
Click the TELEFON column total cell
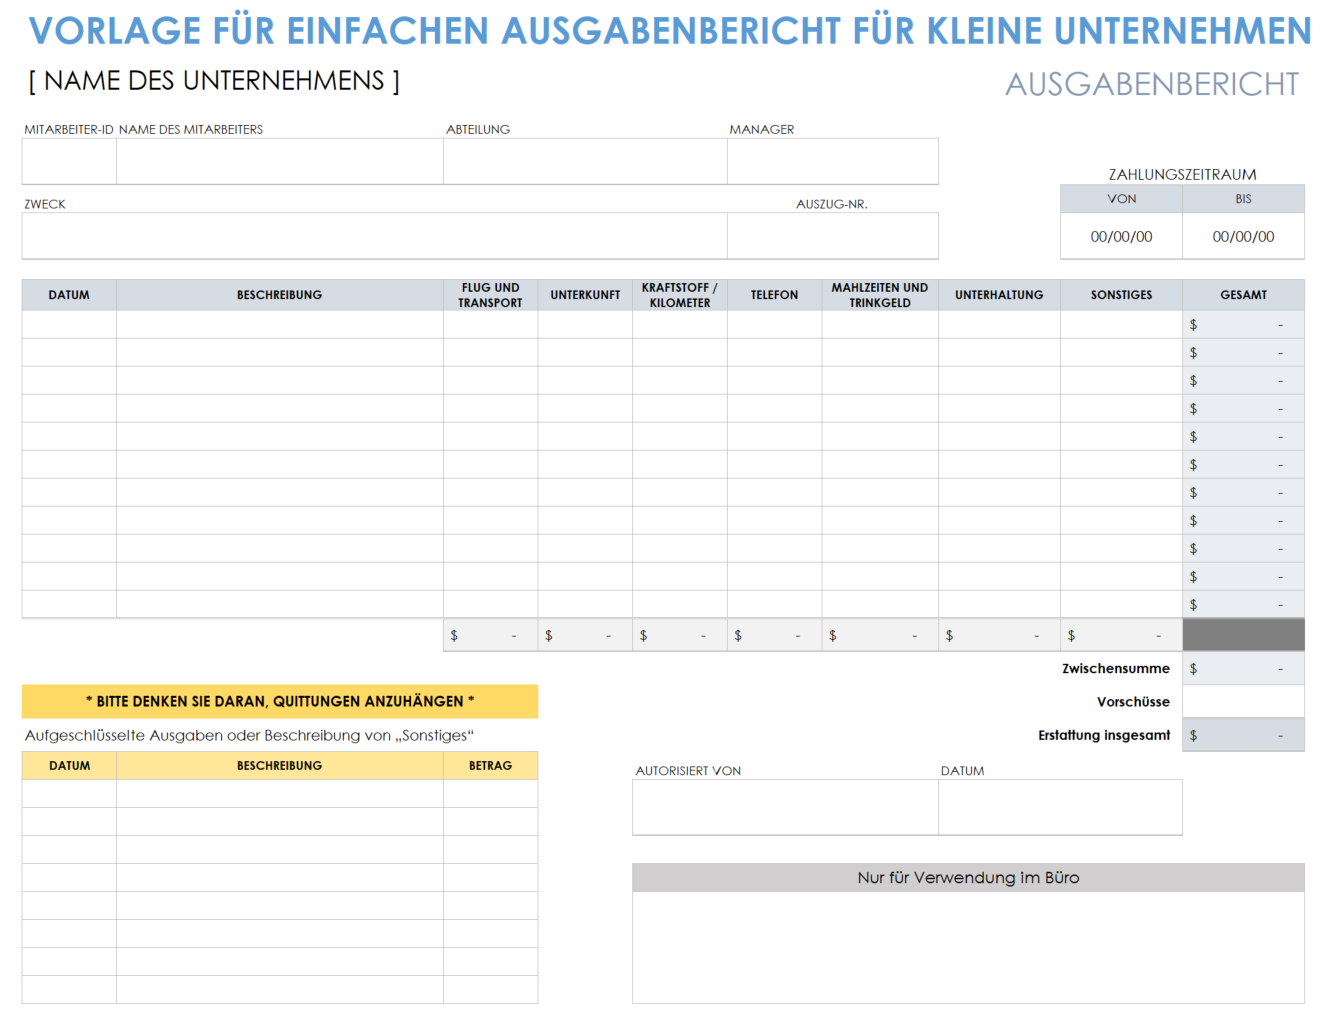click(x=775, y=635)
